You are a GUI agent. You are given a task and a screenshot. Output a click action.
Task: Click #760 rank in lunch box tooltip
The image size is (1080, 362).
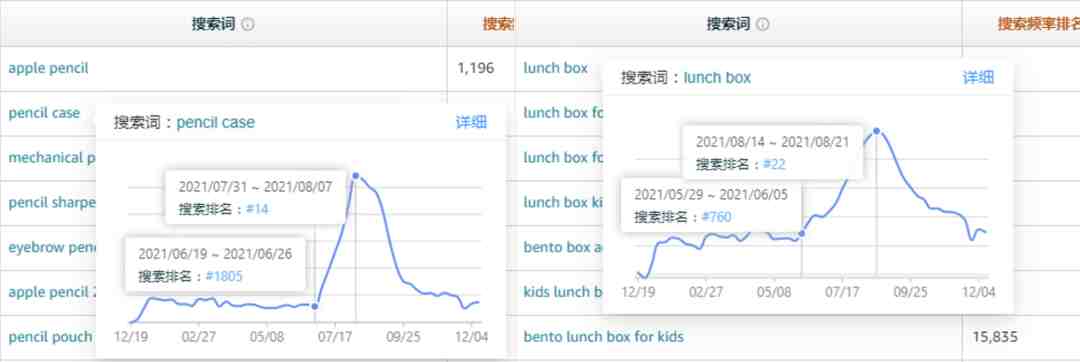(716, 217)
